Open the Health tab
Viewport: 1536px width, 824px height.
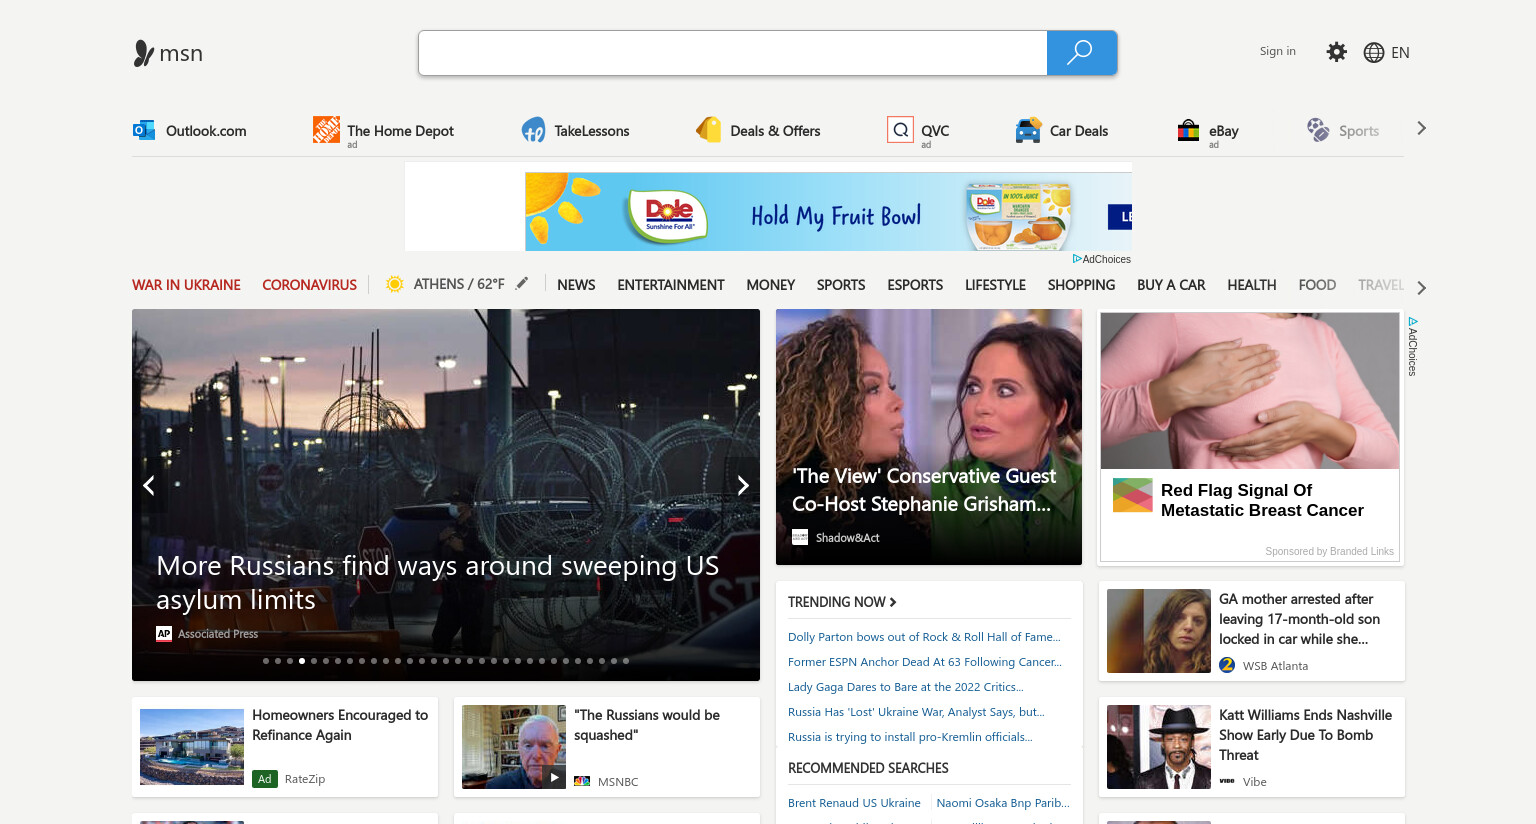coord(1252,285)
